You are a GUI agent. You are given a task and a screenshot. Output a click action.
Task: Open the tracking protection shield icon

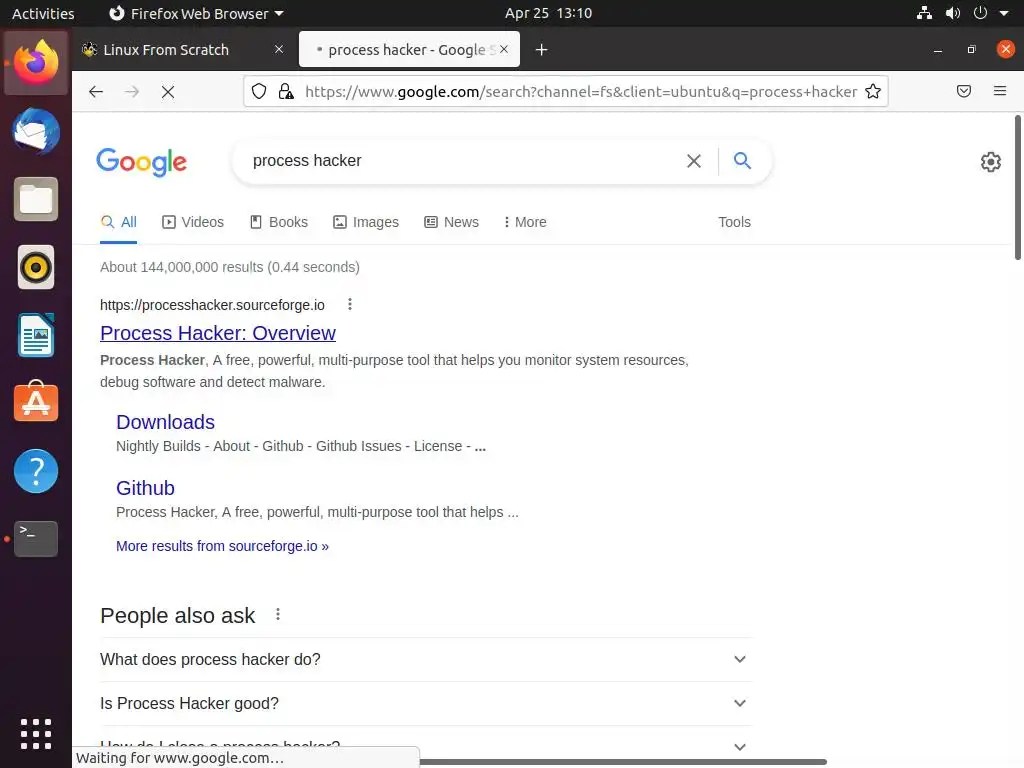[x=259, y=91]
